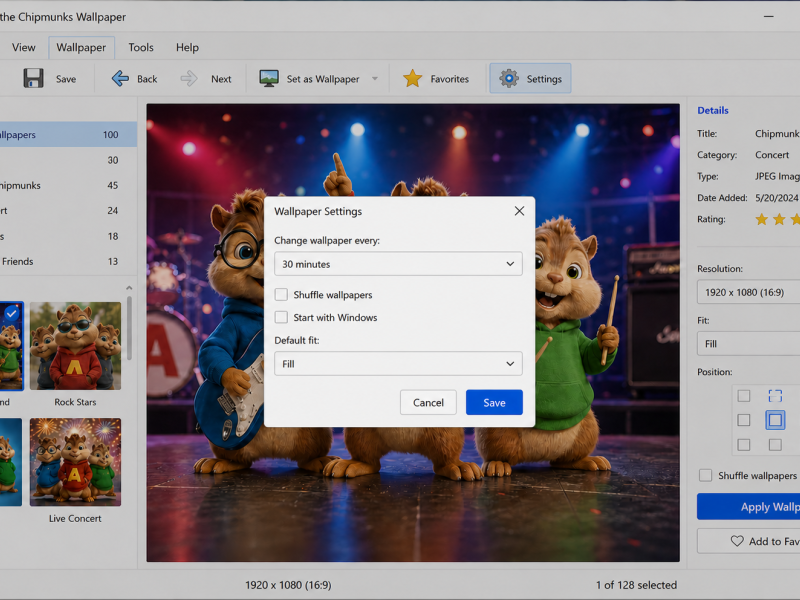This screenshot has height=600, width=800.
Task: Open the Fit dropdown in Details panel
Action: 748,344
